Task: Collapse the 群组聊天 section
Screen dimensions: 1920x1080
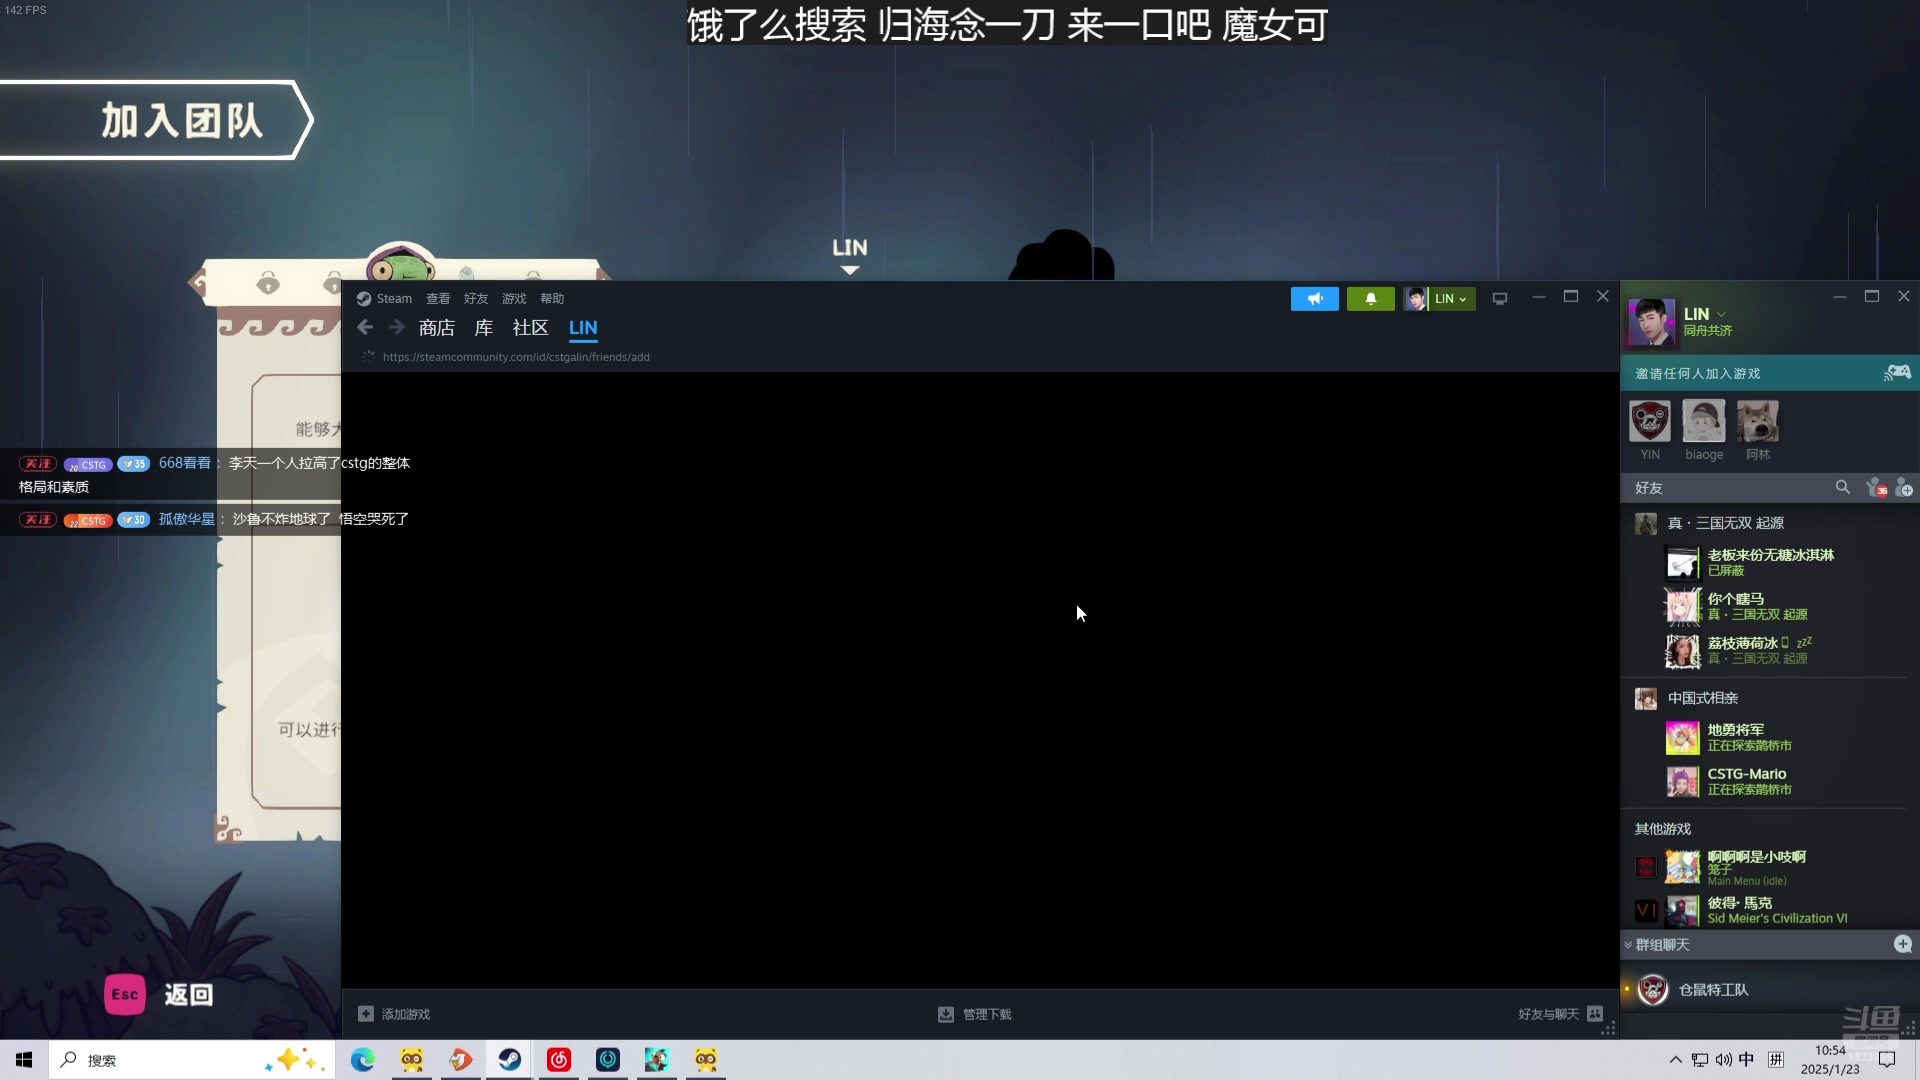Action: [1628, 945]
